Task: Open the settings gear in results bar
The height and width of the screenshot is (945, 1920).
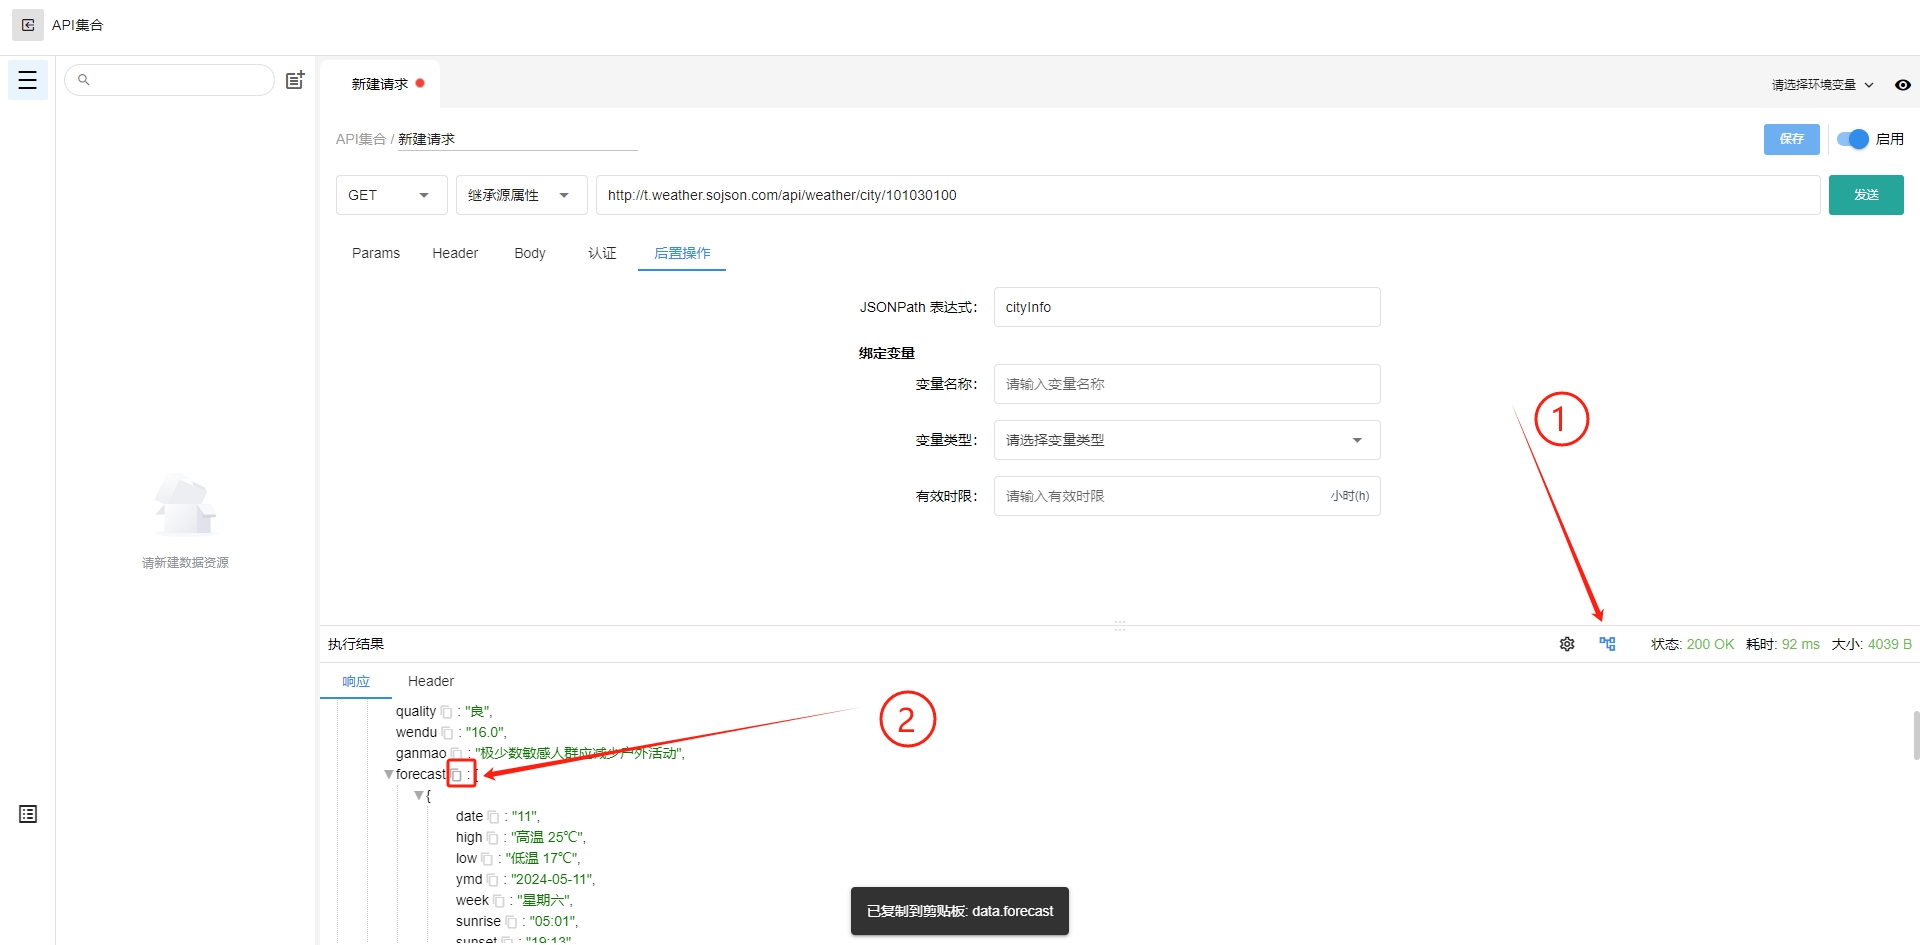Action: click(1567, 644)
